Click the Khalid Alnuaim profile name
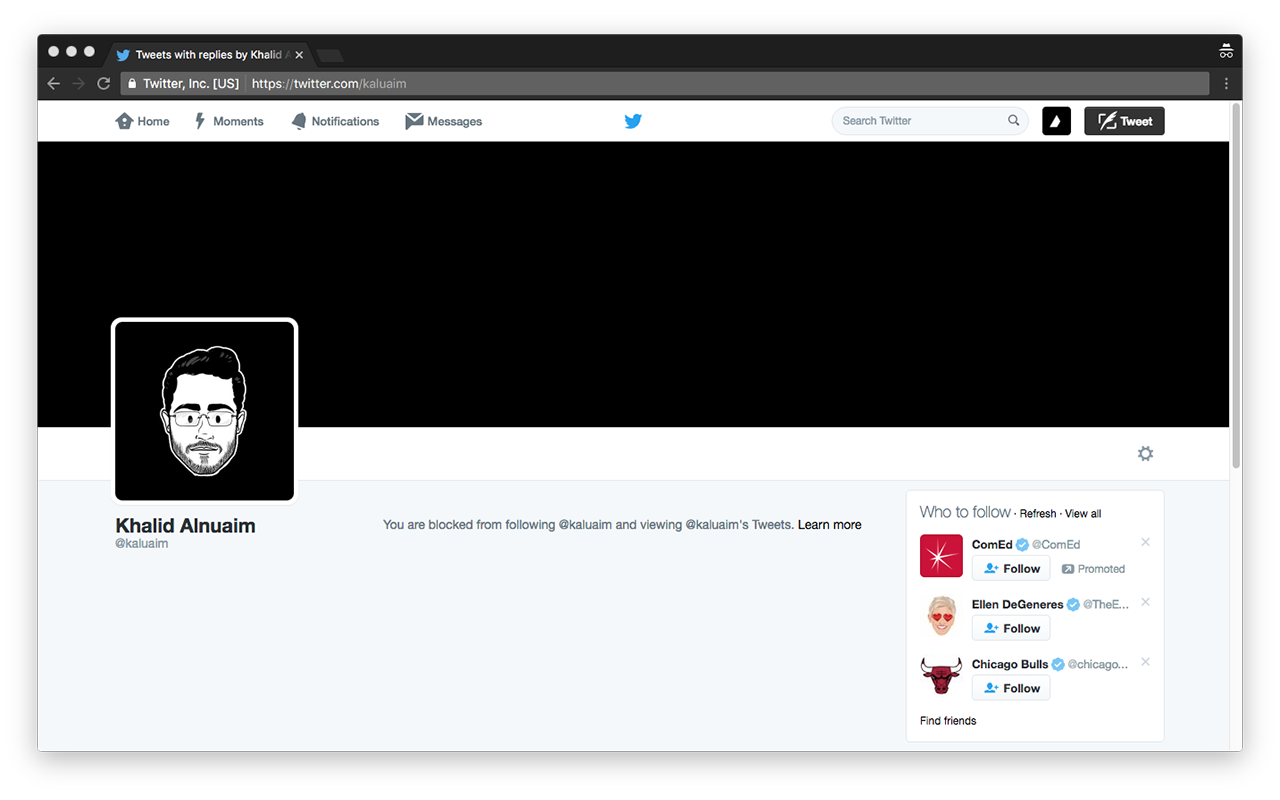 tap(185, 525)
